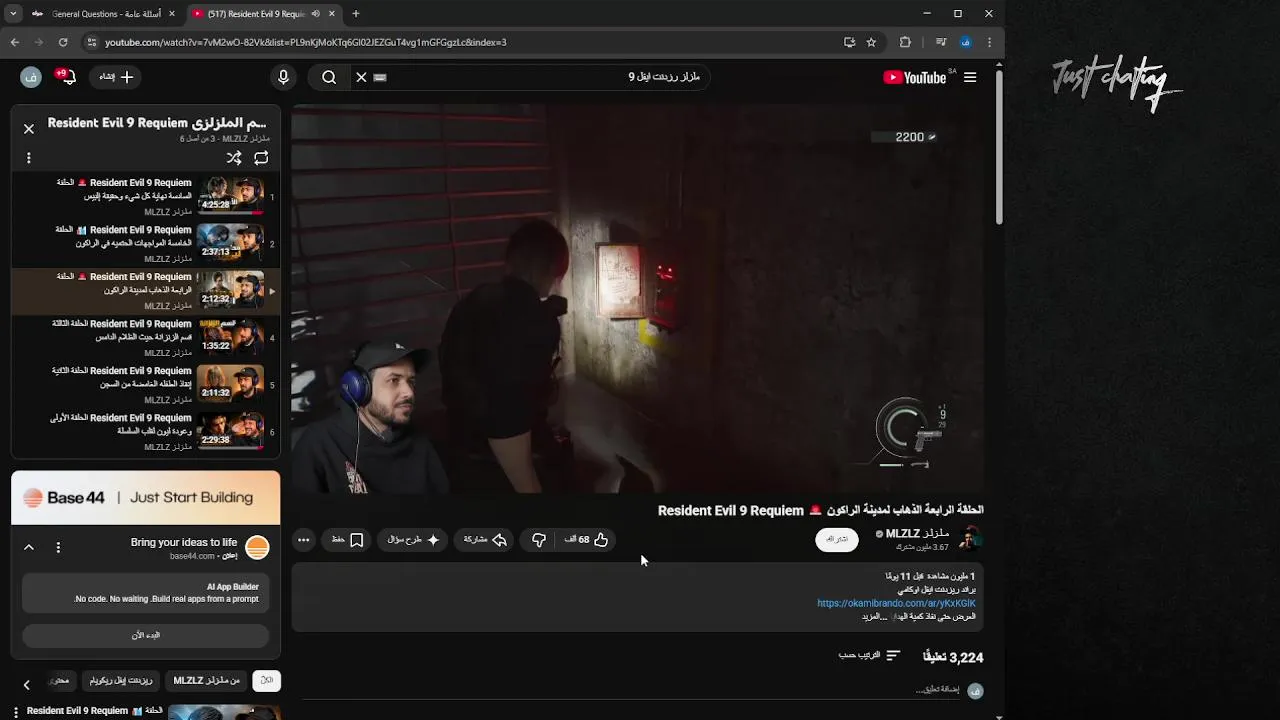Image resolution: width=1280 pixels, height=720 pixels.
Task: Open the YouTube account avatar menu
Action: [31, 77]
